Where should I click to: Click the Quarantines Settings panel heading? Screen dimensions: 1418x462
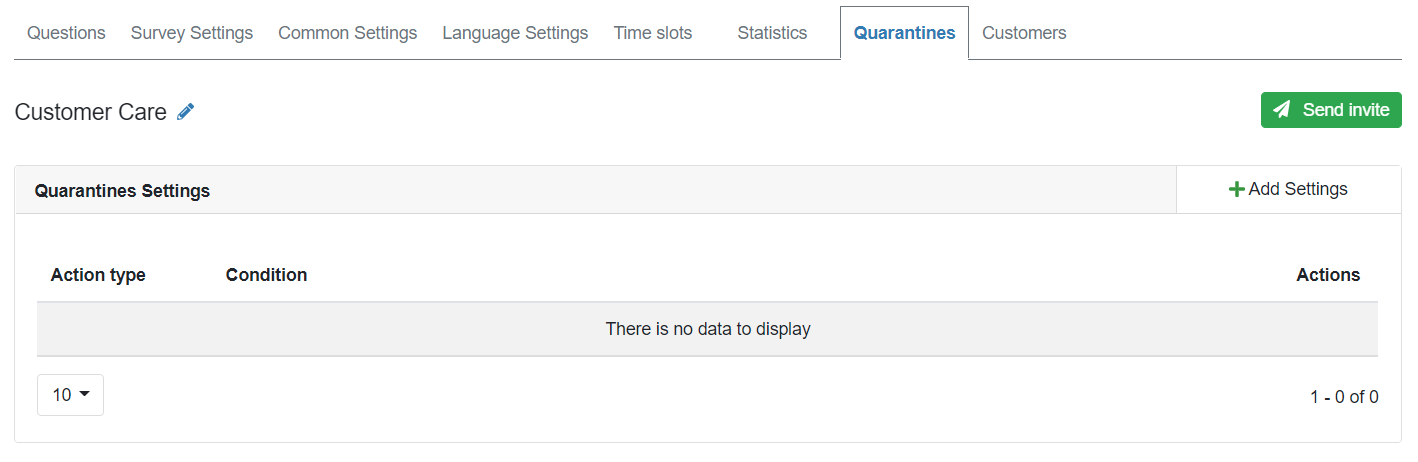[x=122, y=190]
